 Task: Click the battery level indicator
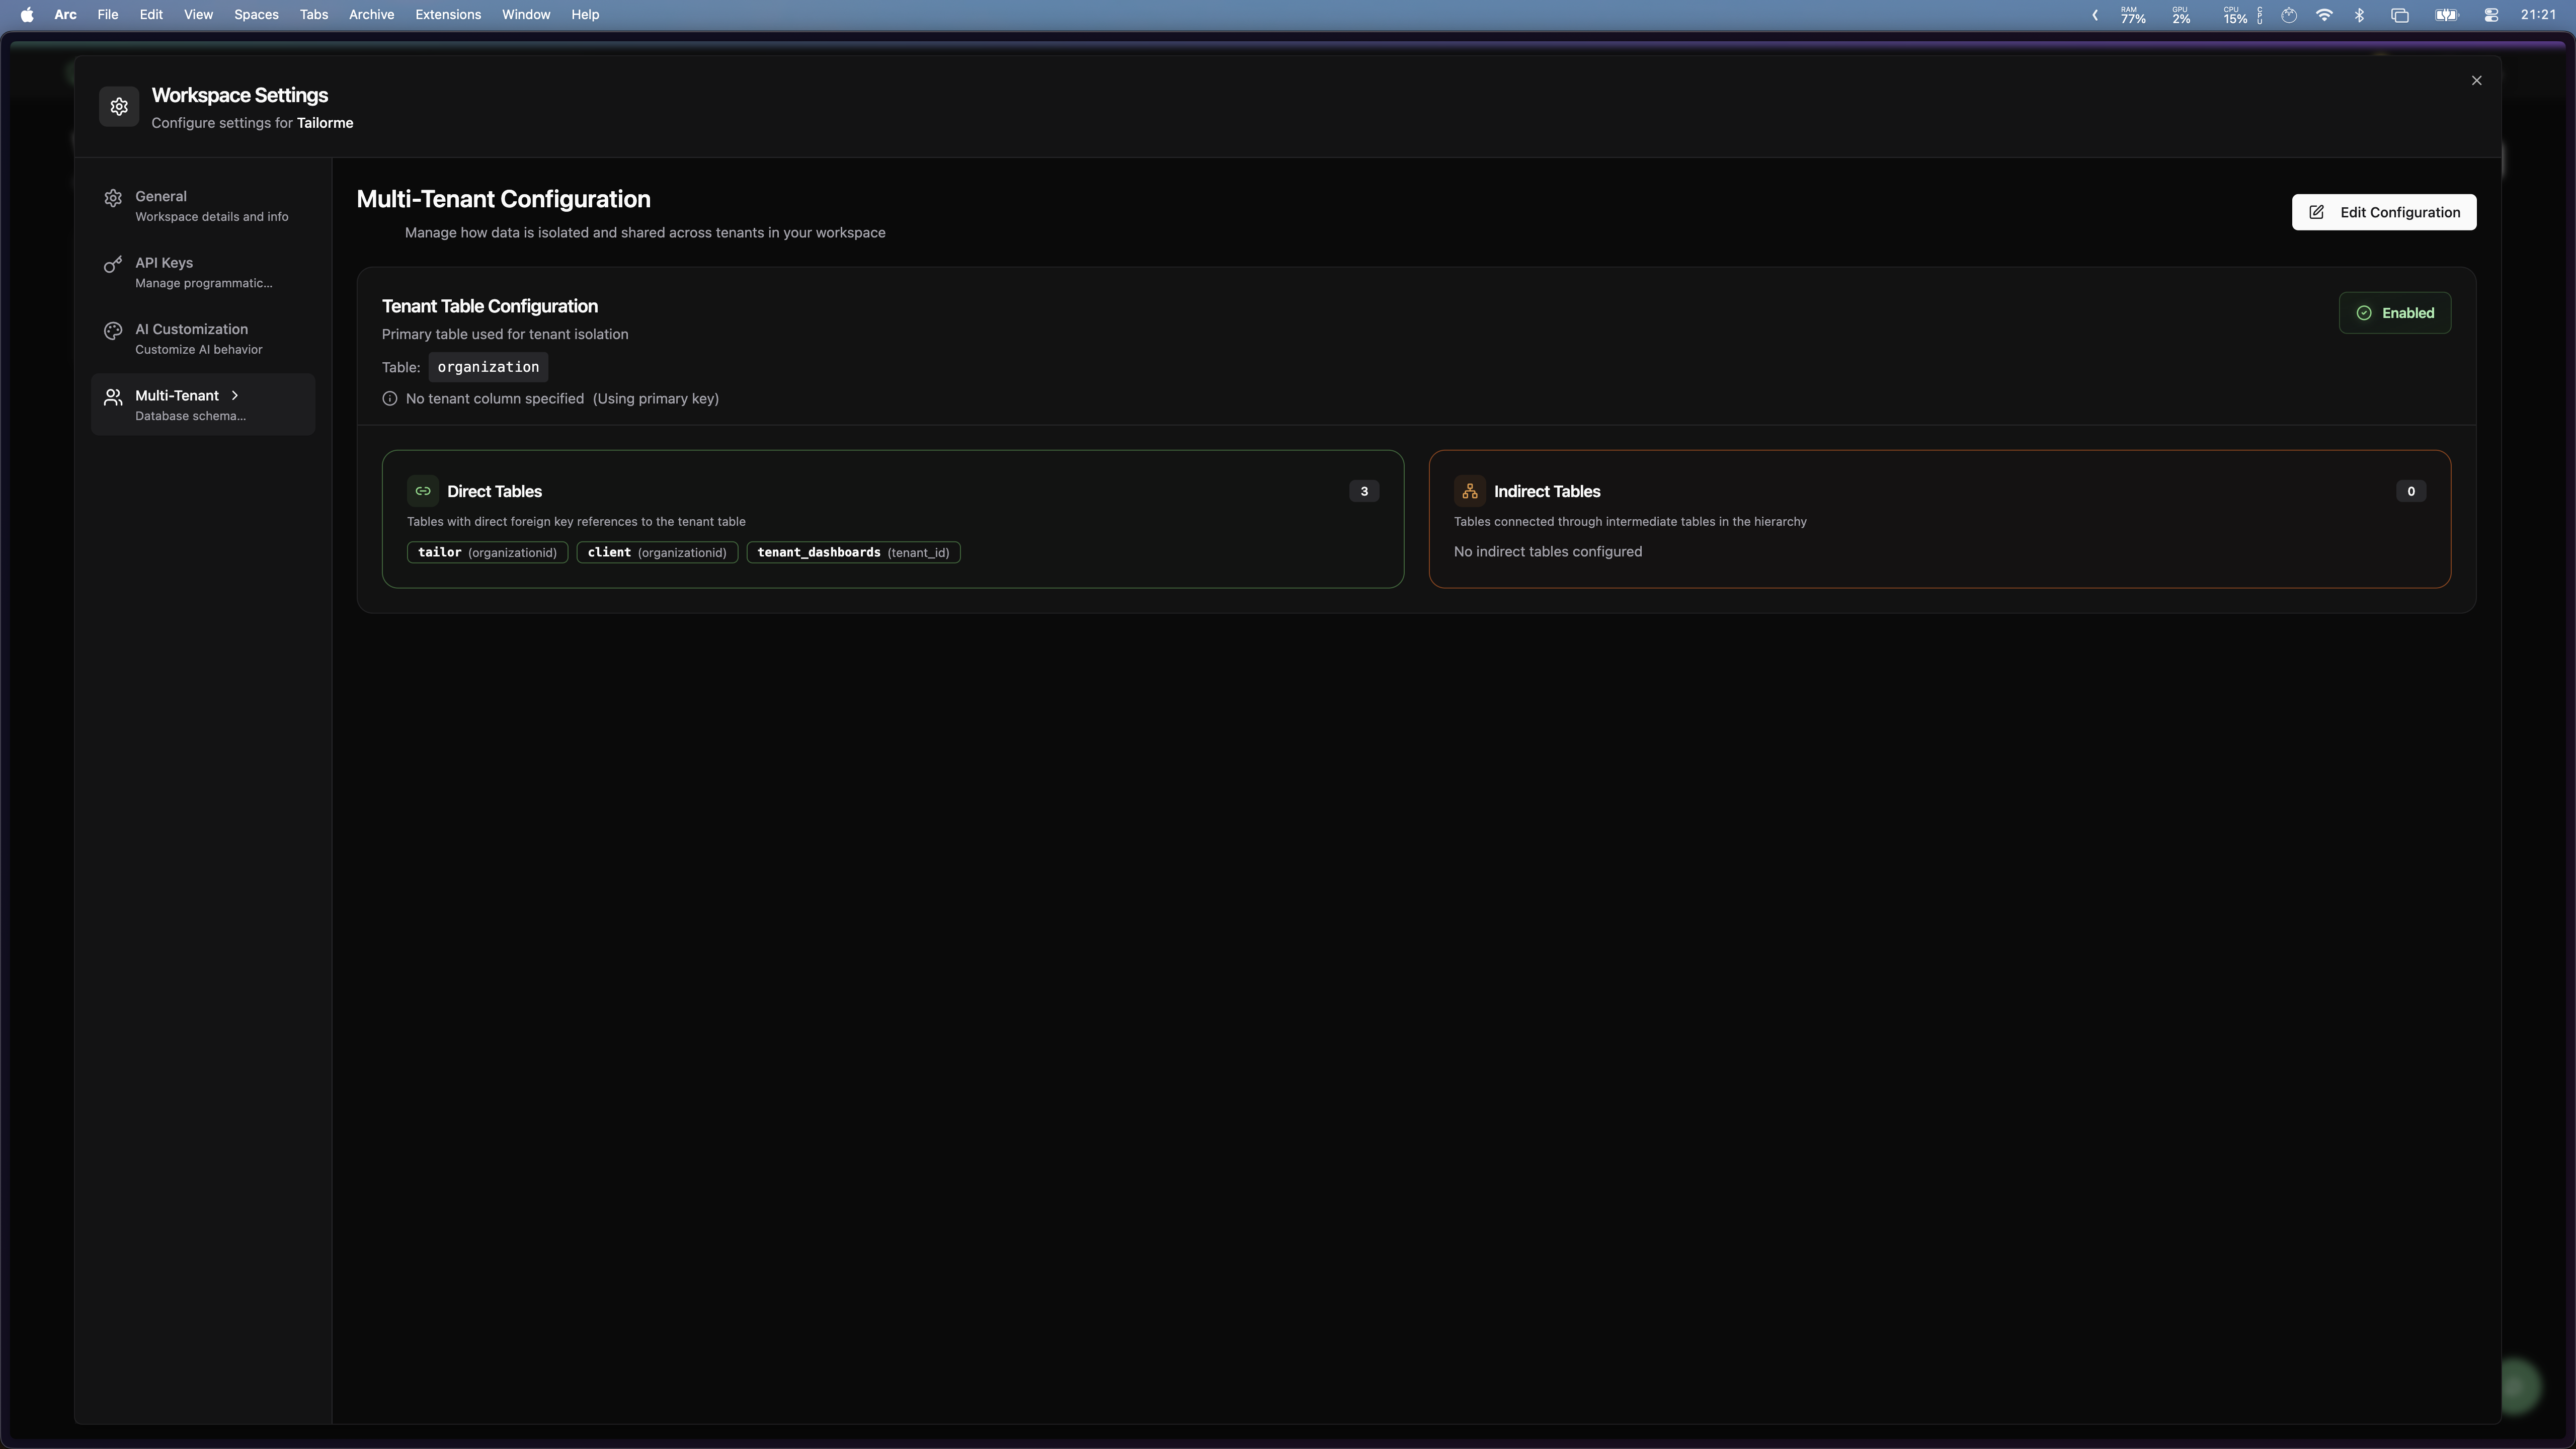[2444, 14]
